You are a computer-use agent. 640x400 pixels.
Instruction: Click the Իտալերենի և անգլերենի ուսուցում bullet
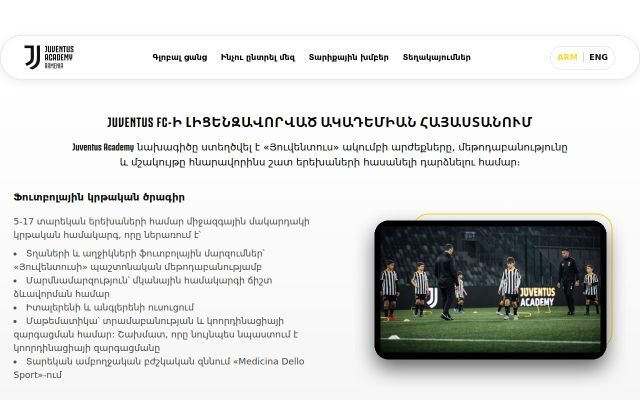(x=104, y=307)
